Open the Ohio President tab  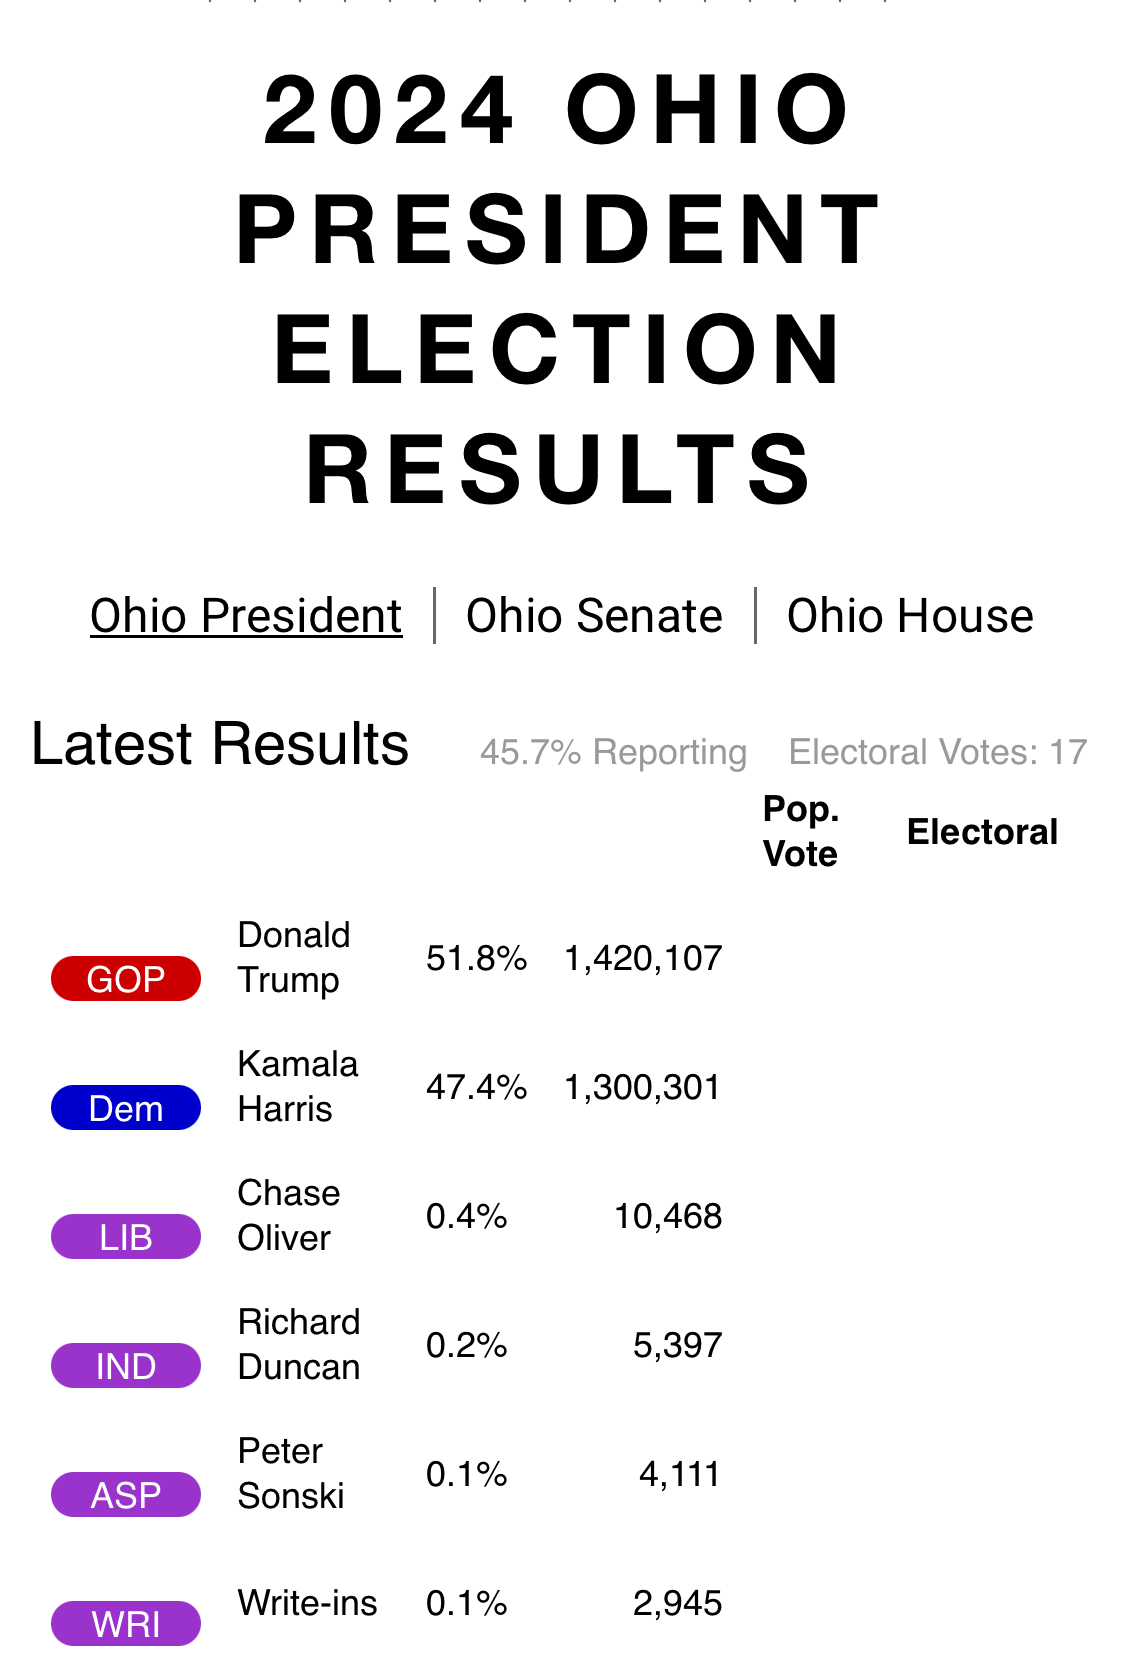(x=246, y=616)
